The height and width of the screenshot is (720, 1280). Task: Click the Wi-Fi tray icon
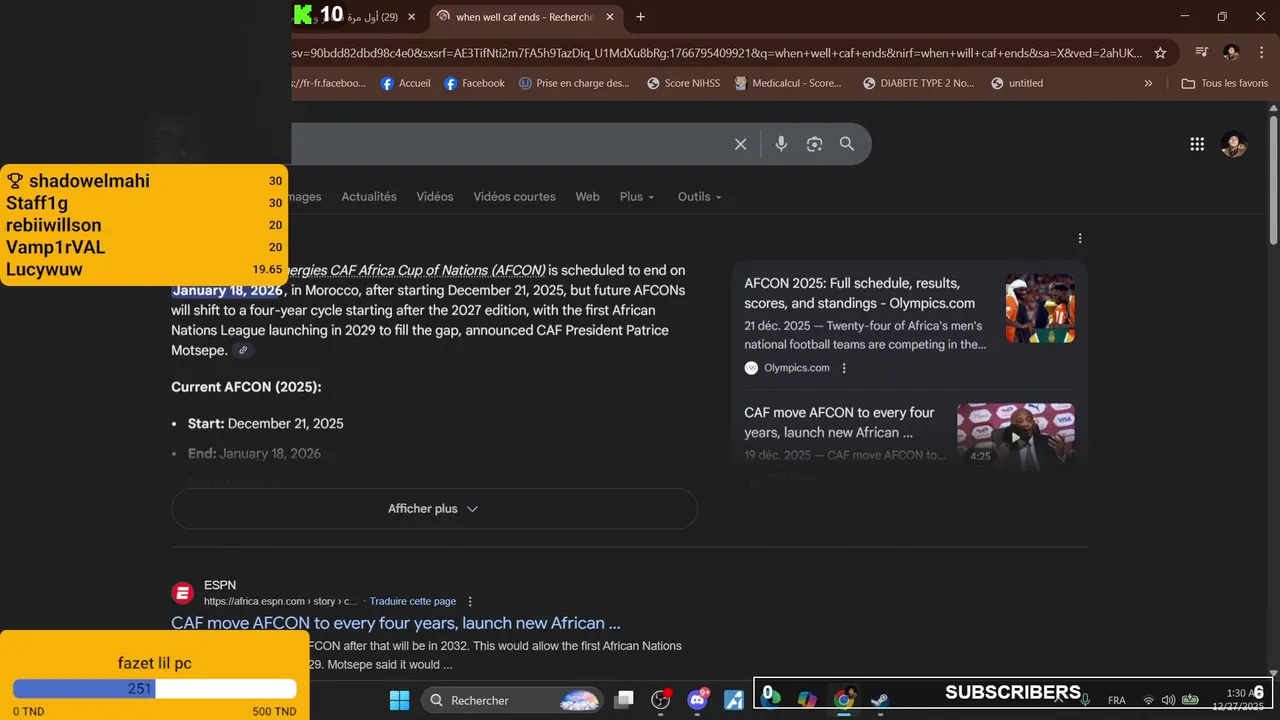pyautogui.click(x=1148, y=700)
